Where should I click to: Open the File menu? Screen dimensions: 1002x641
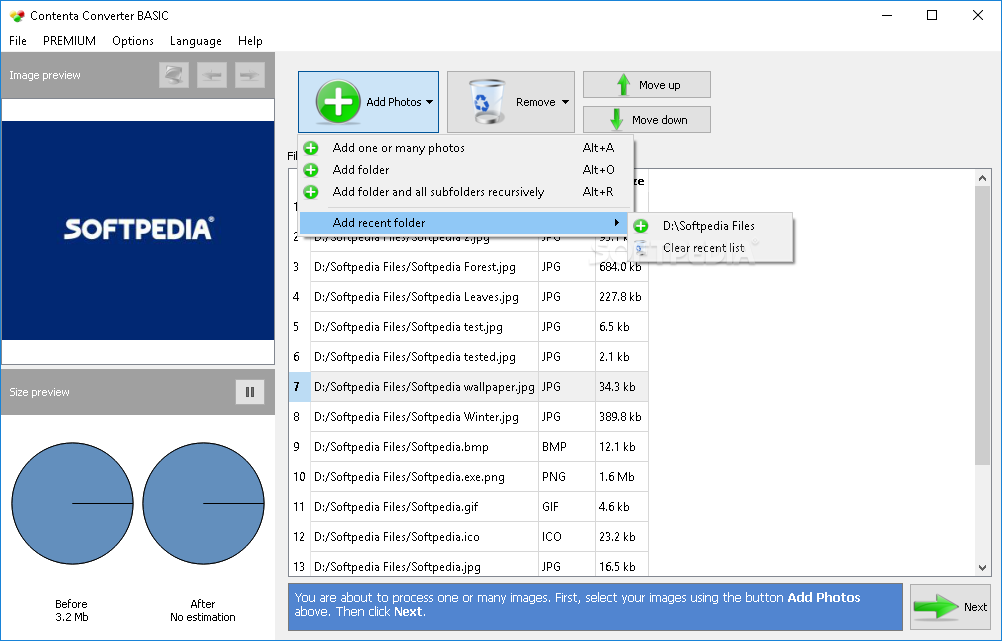[18, 41]
